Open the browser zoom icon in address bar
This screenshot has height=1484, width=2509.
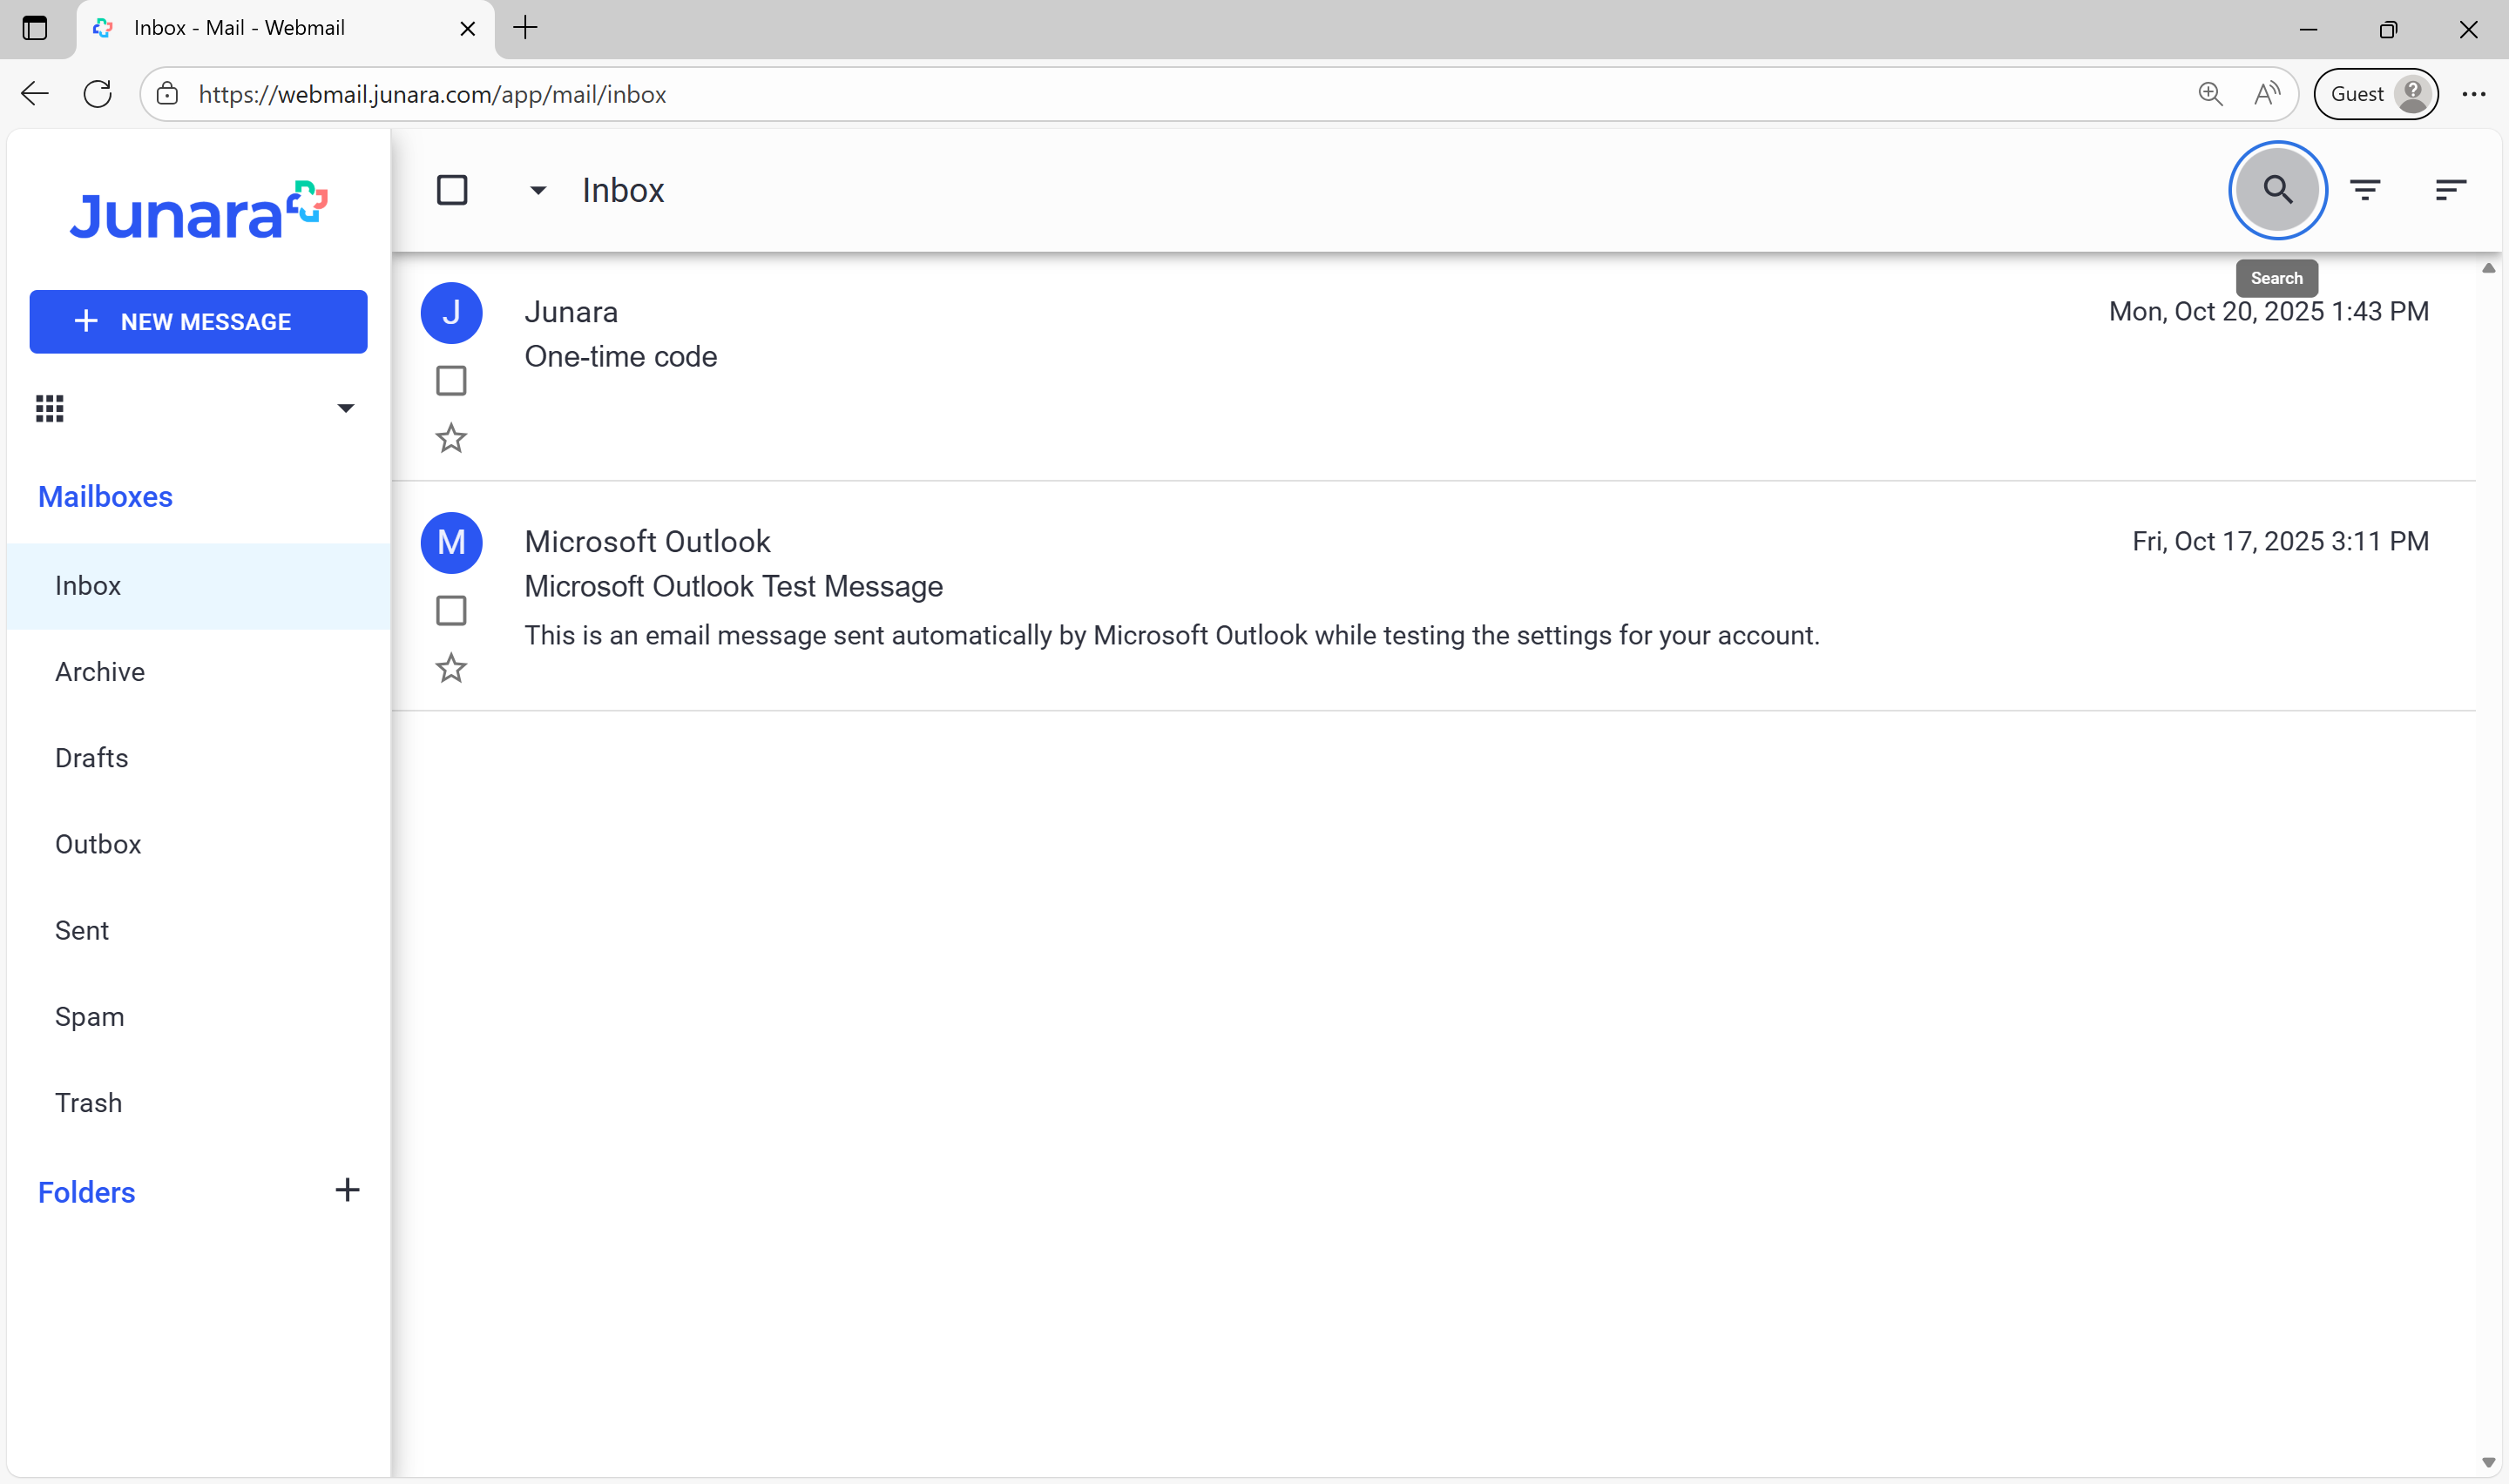[2211, 94]
